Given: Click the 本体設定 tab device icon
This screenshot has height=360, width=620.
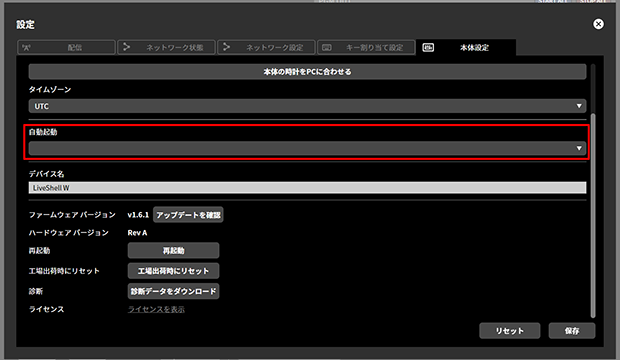Looking at the screenshot, I should [428, 47].
